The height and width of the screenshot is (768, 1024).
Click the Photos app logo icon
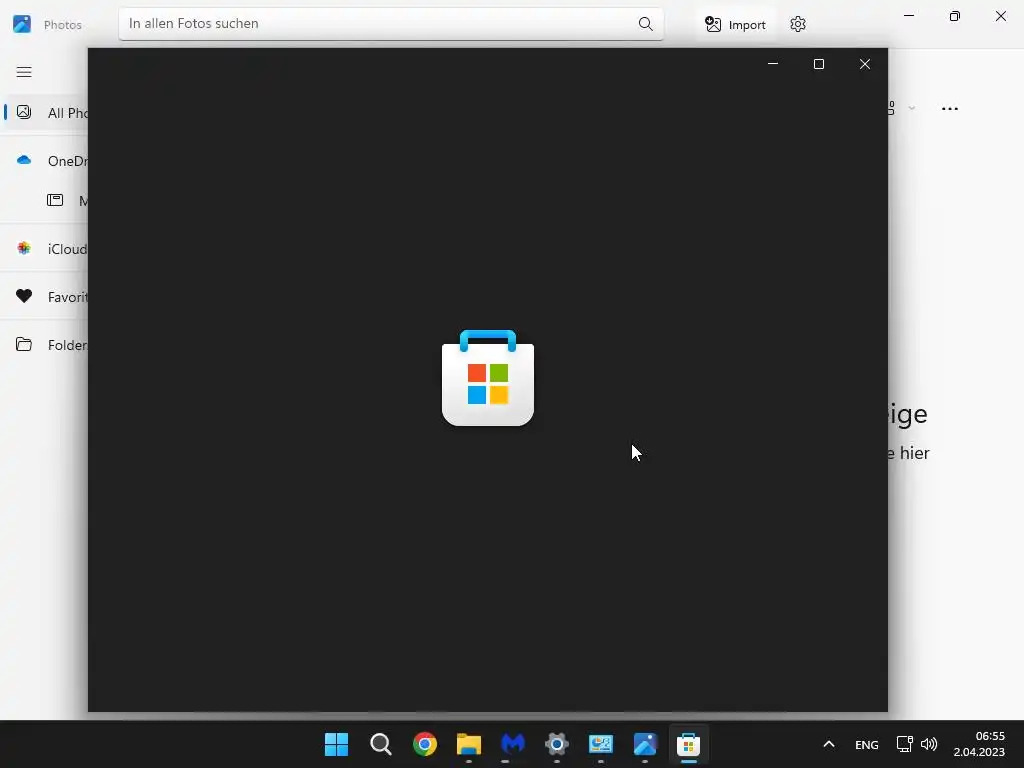coord(22,24)
